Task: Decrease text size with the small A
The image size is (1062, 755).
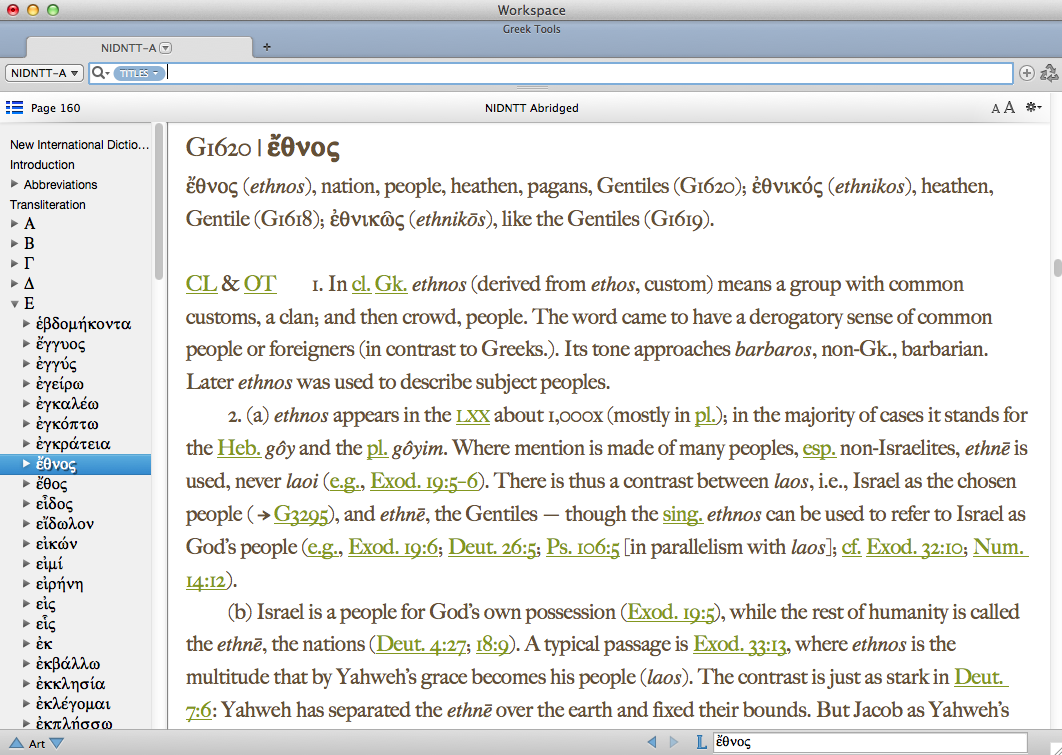Action: coord(995,108)
